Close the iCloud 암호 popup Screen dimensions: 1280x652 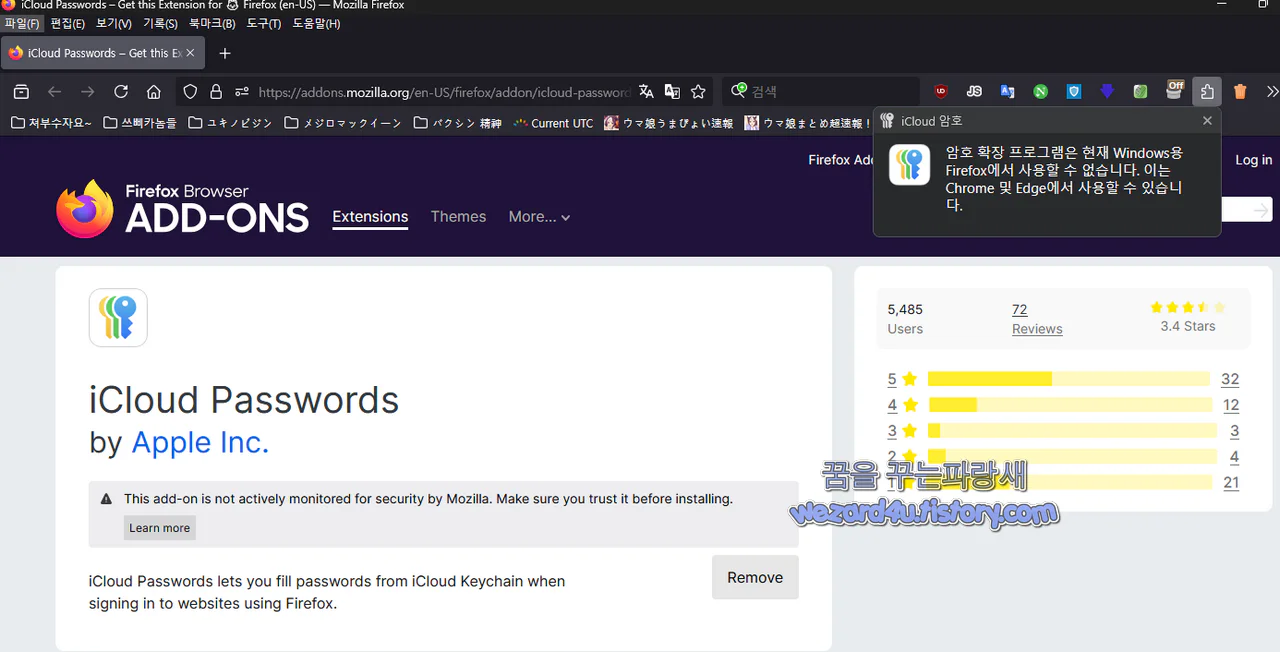coord(1207,121)
